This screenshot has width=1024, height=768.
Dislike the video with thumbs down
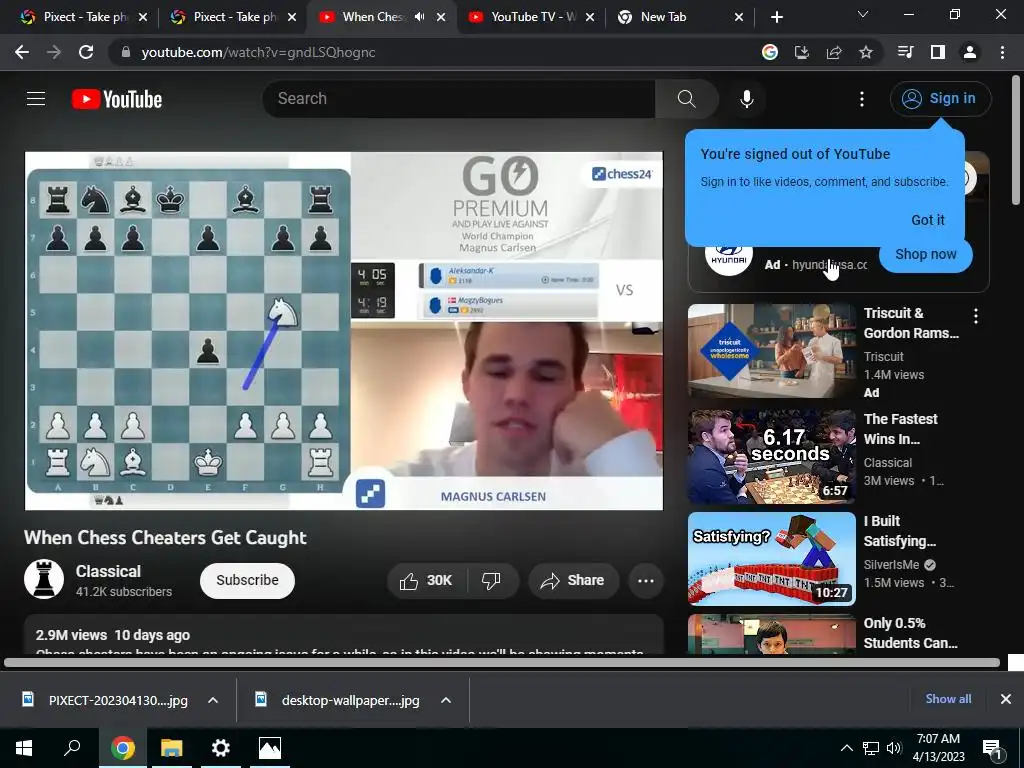(491, 581)
